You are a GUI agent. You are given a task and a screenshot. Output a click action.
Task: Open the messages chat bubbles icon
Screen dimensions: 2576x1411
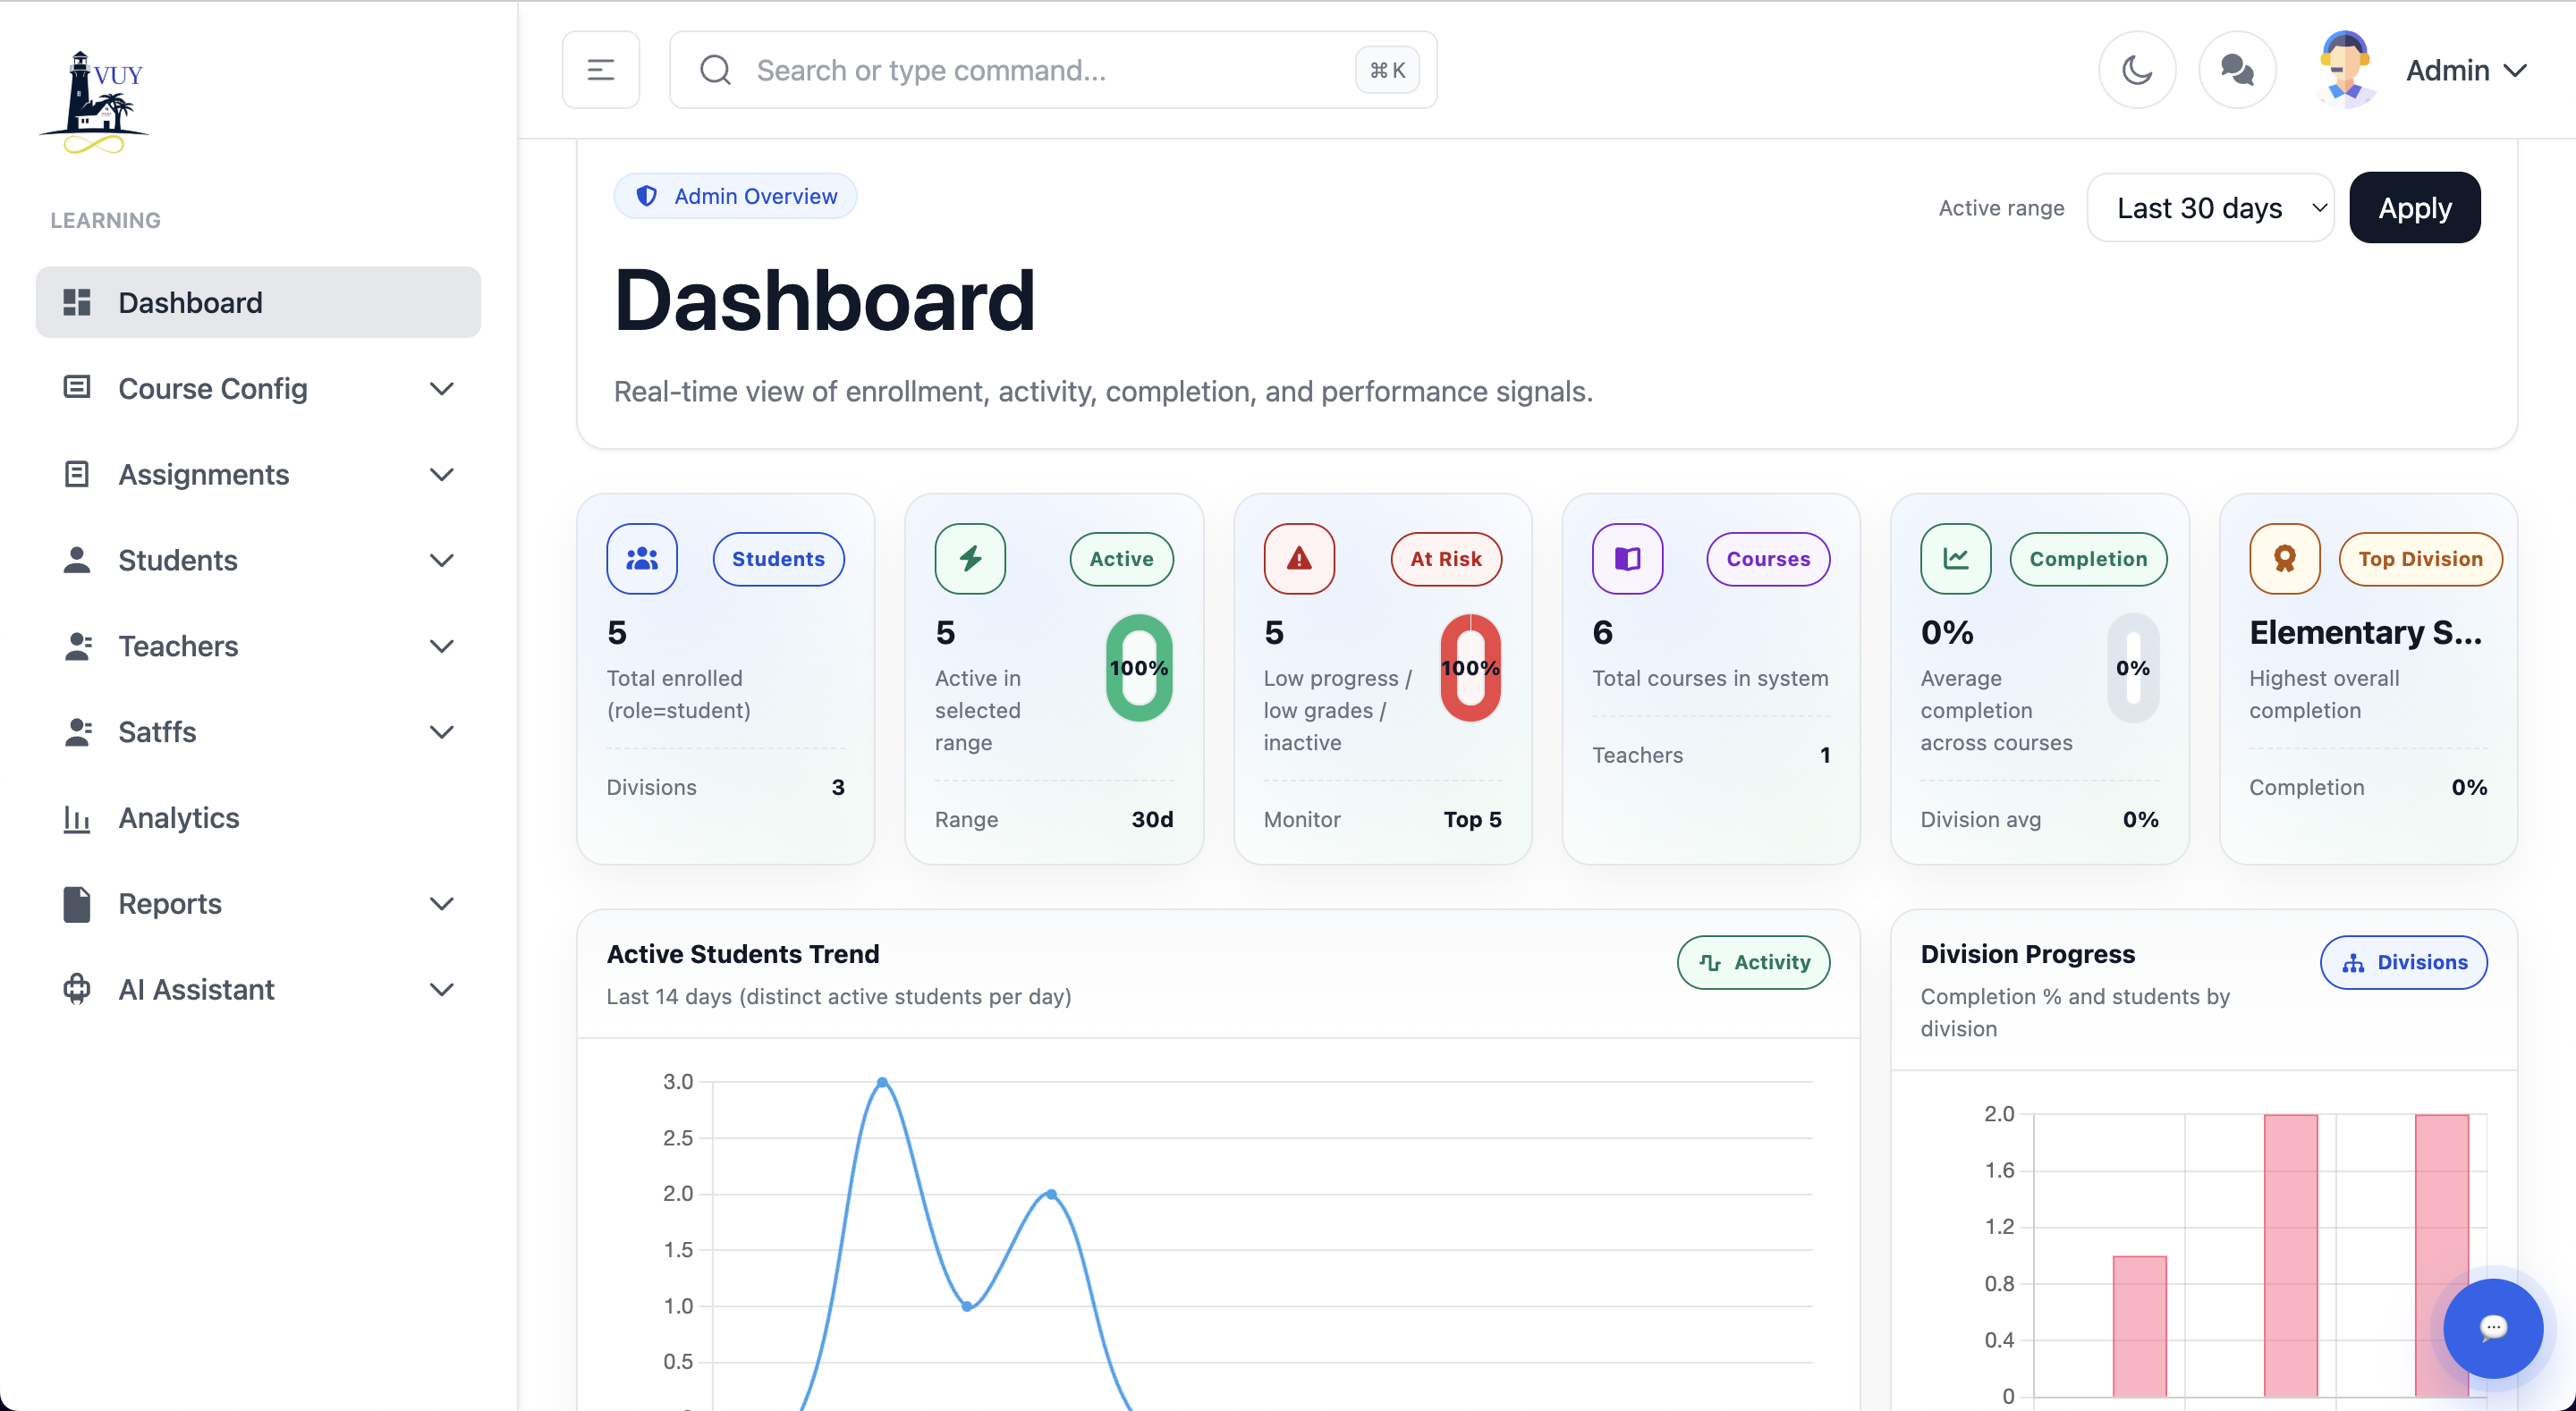[2236, 70]
